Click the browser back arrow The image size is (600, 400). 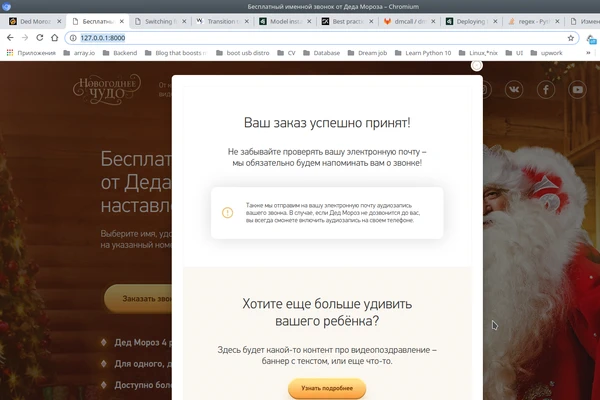coord(10,37)
